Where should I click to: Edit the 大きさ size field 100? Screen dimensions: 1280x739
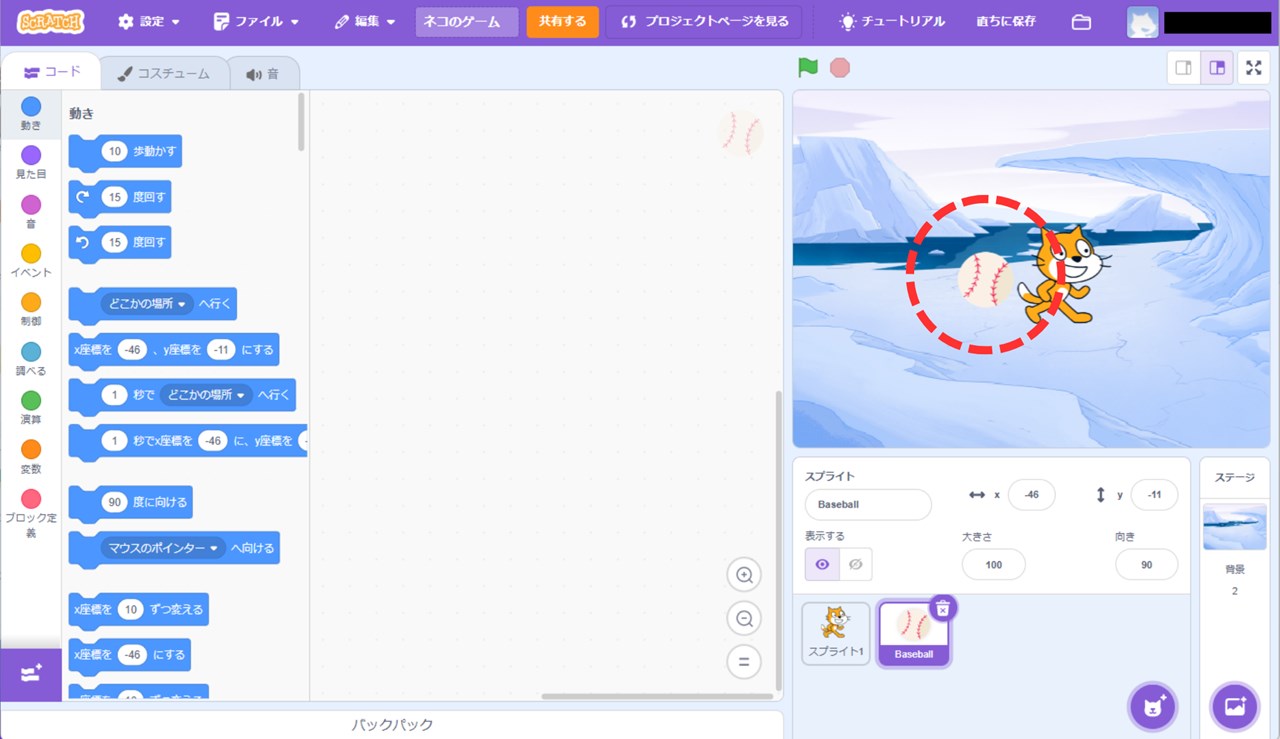pos(994,565)
